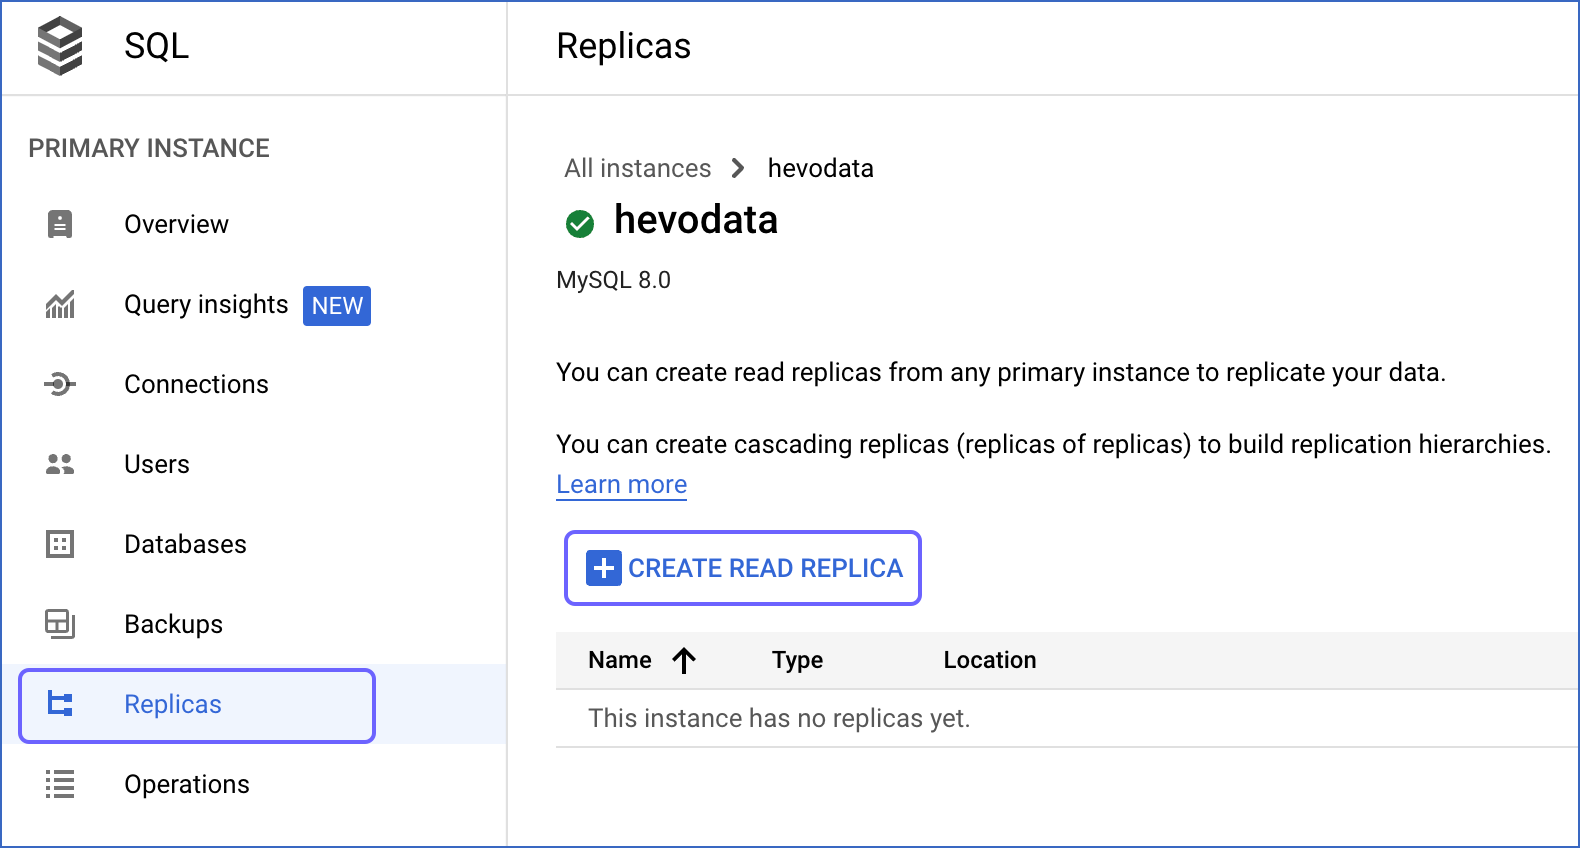This screenshot has width=1580, height=848.
Task: Click the MySQL 8.0 version text
Action: [613, 280]
